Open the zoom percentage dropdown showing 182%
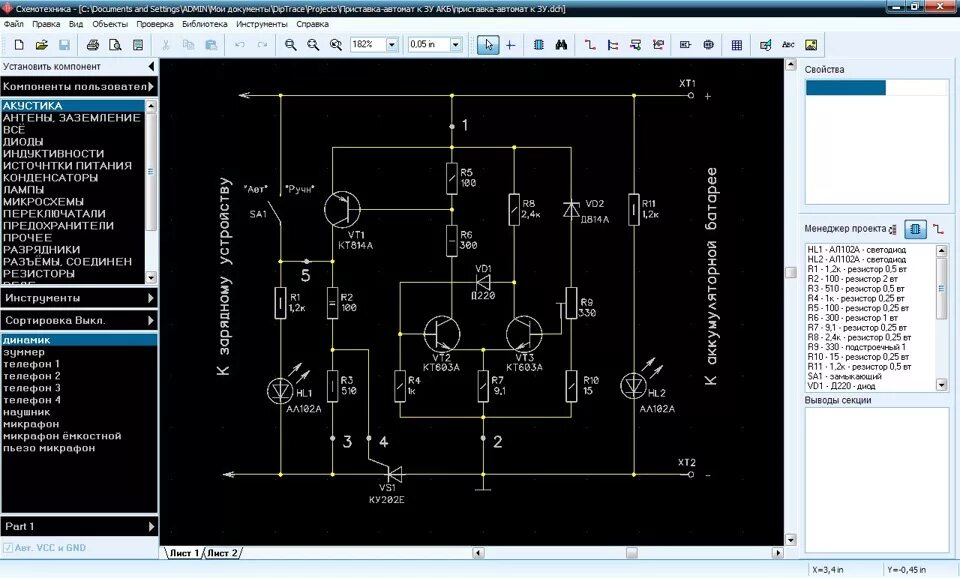 click(x=392, y=45)
